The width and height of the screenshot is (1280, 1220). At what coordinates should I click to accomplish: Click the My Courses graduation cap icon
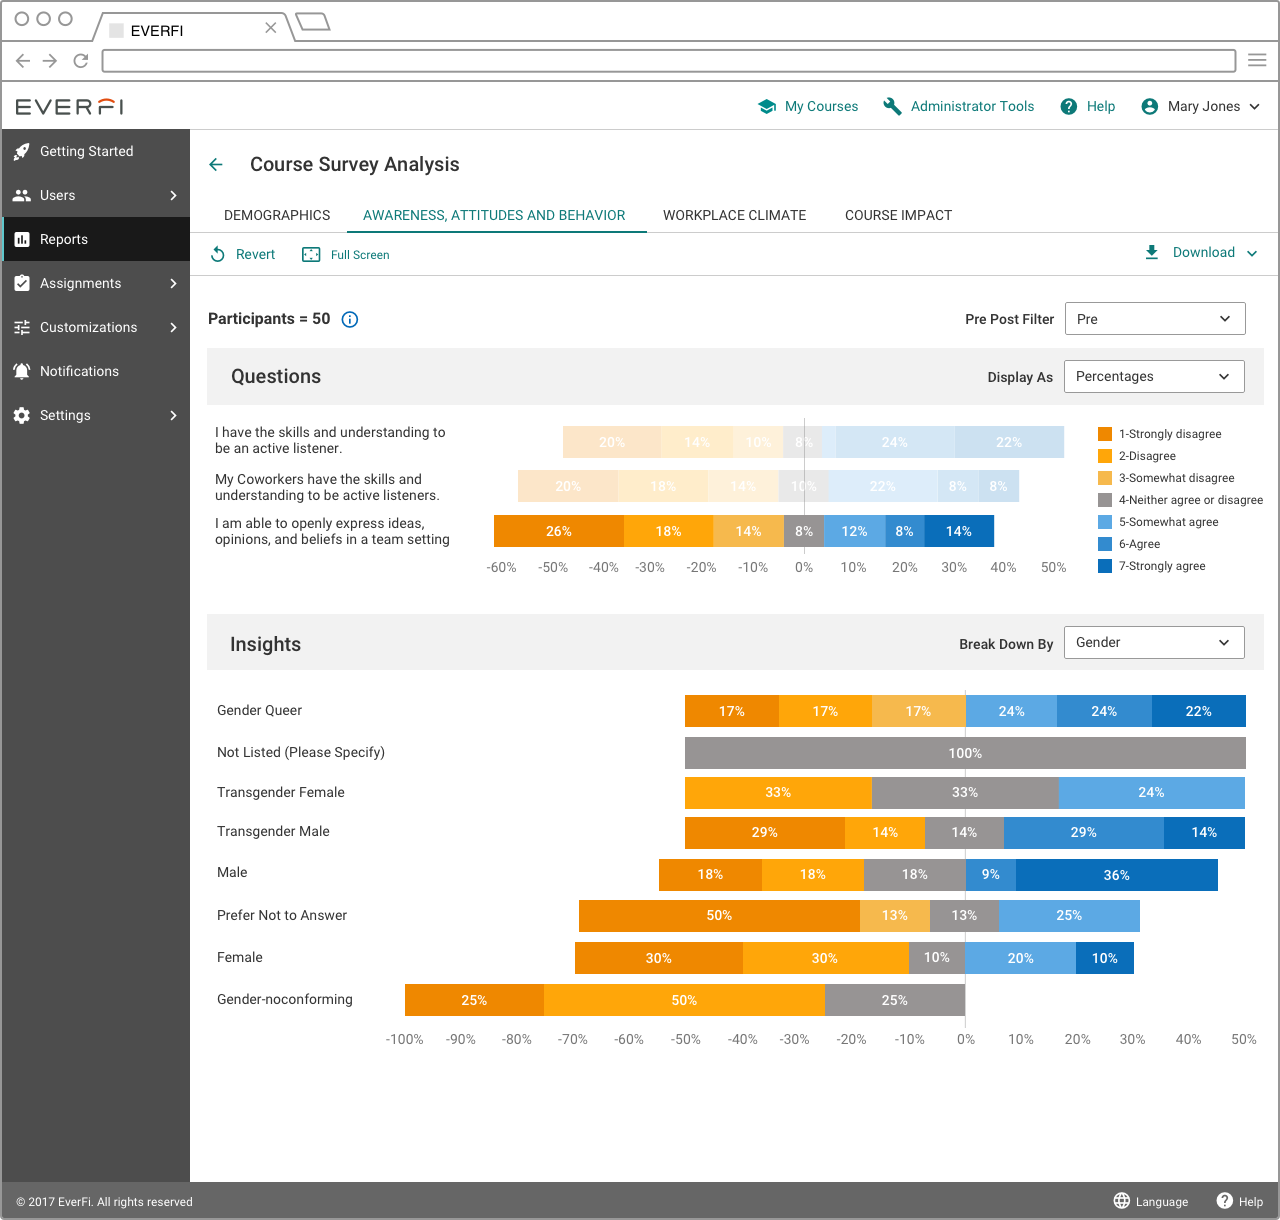point(767,106)
